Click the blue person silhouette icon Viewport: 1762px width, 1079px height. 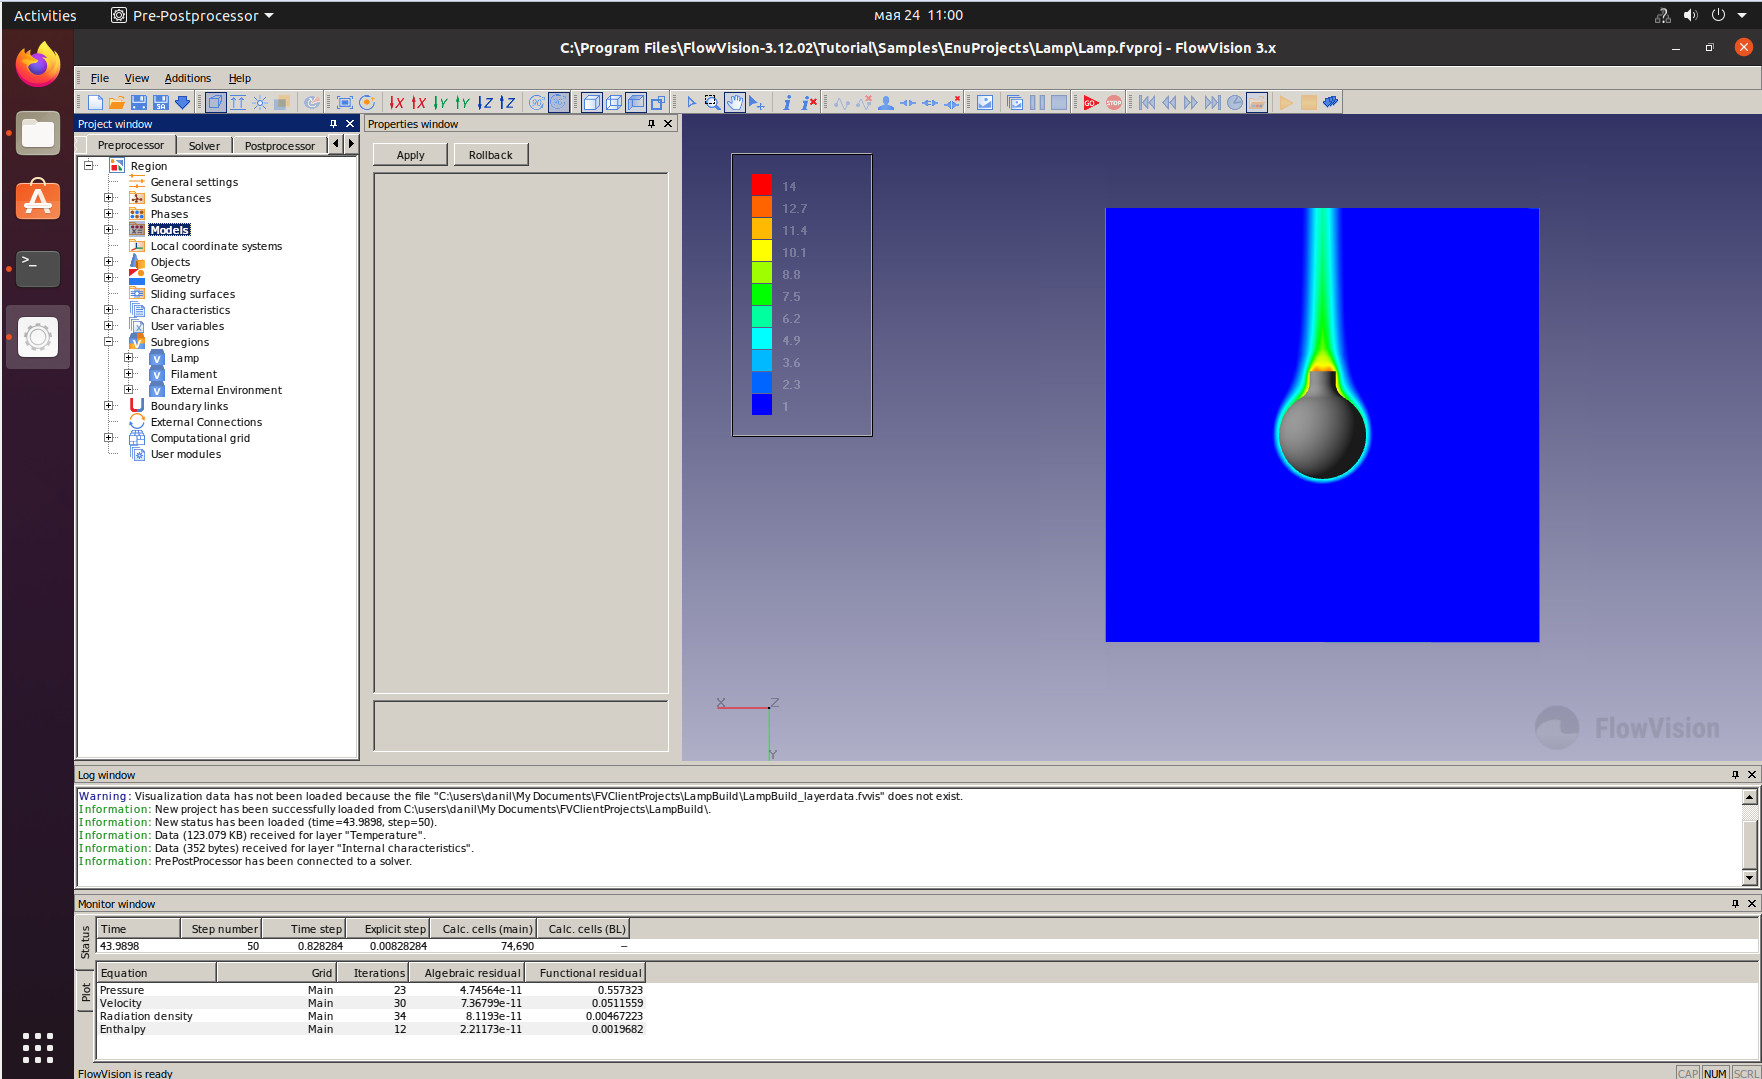tap(886, 102)
